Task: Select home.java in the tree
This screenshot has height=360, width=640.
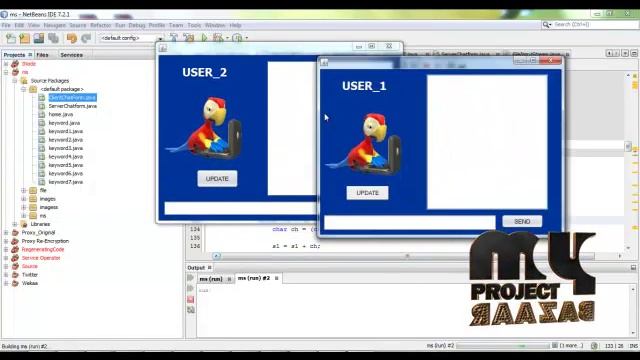Action: [61, 115]
